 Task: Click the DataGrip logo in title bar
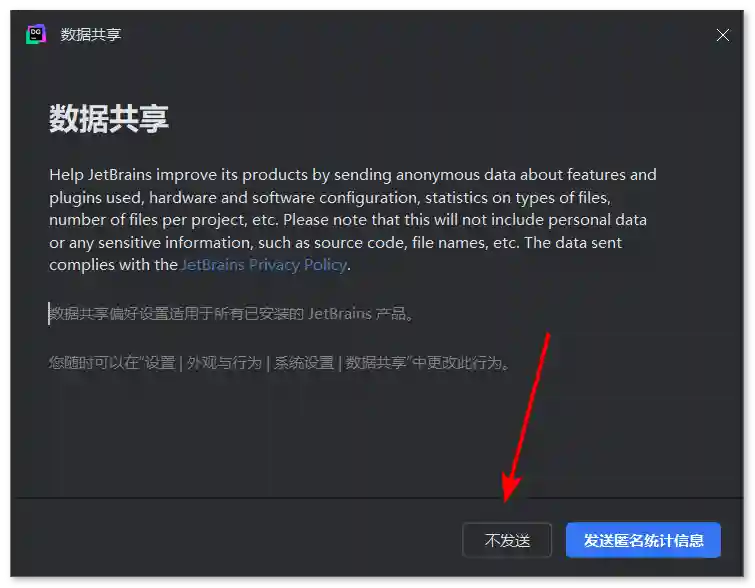36,34
